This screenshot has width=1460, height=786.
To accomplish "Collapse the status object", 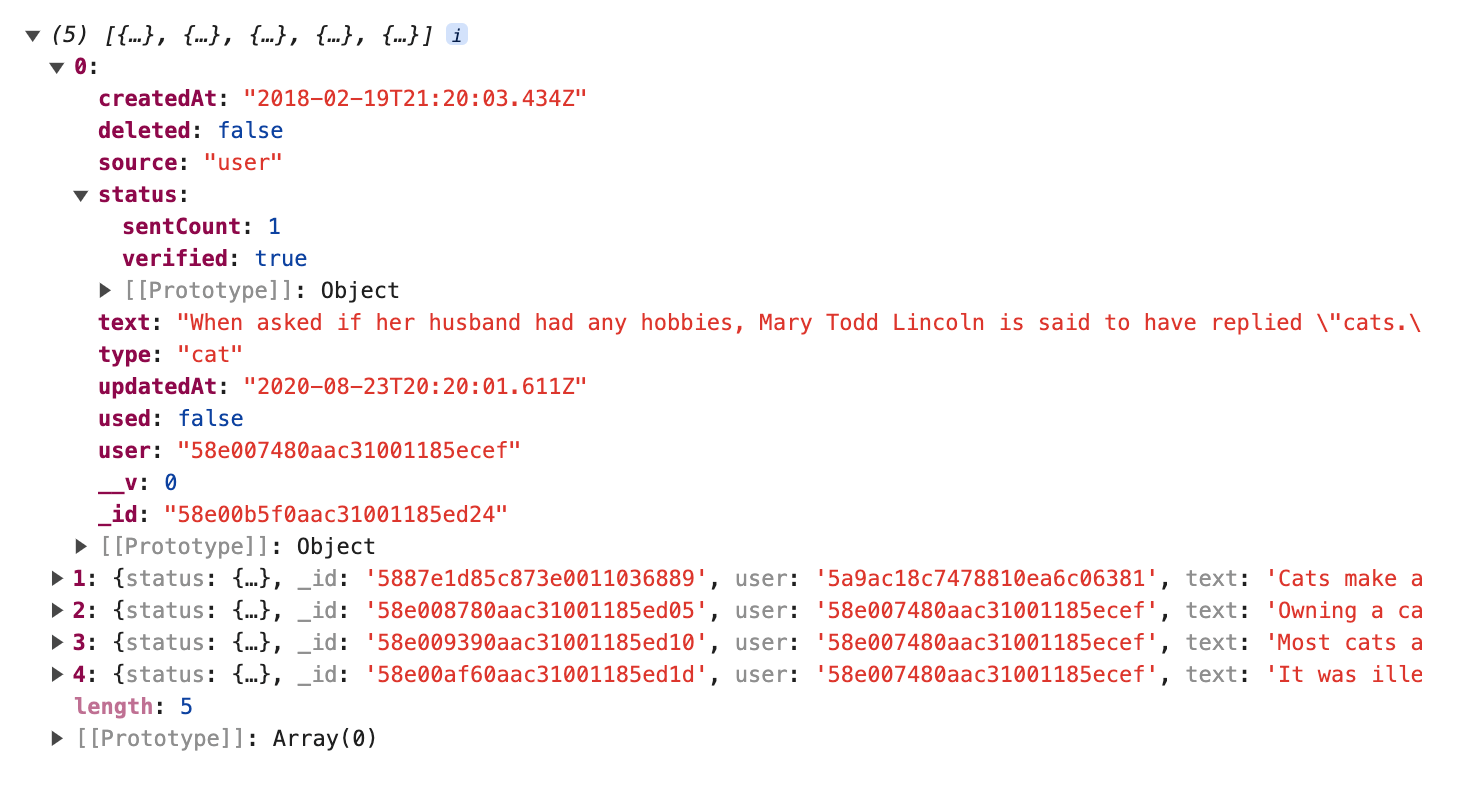I will 82,195.
